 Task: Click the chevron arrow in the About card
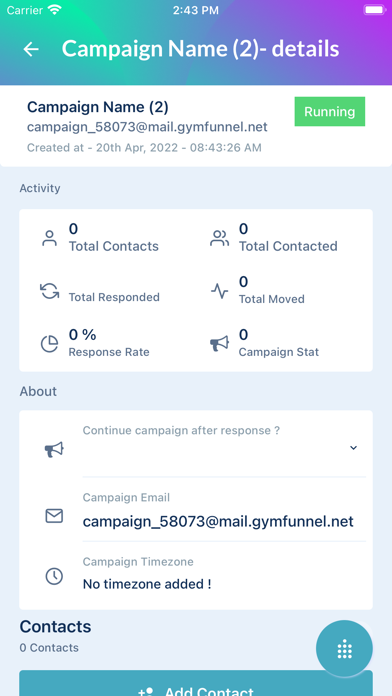click(x=353, y=448)
